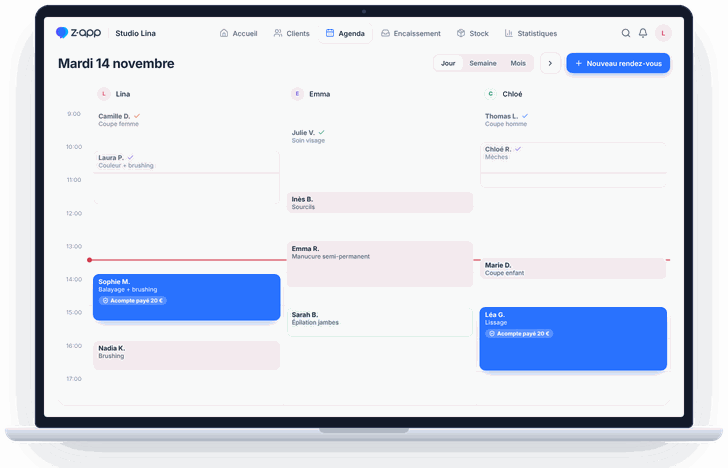Open Emma R. Manucure semi-permanent appointment
This screenshot has height=468, width=728.
point(380,264)
